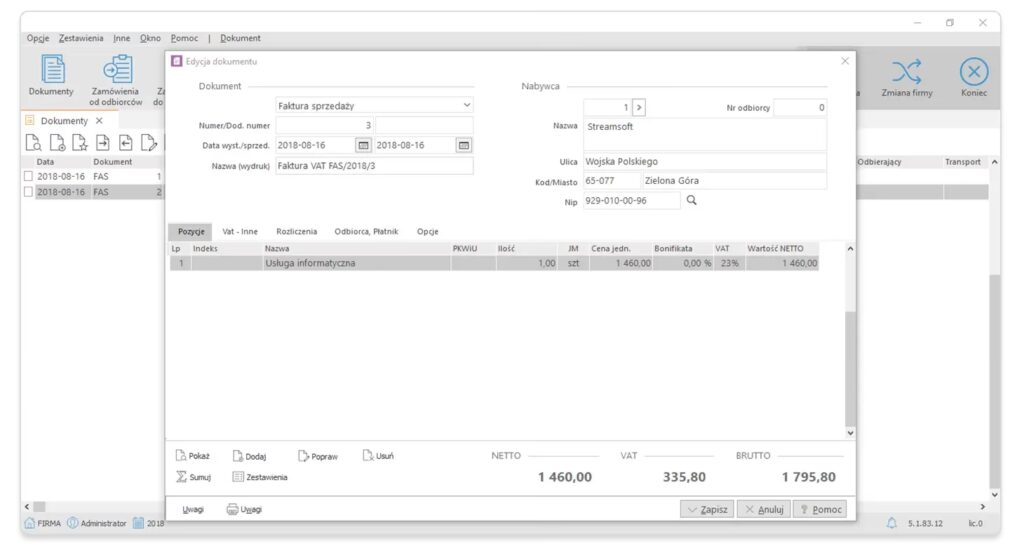Image resolution: width=1024 pixels, height=546 pixels.
Task: Click the Zmiana firmy shuffle icon
Action: pyautogui.click(x=906, y=71)
